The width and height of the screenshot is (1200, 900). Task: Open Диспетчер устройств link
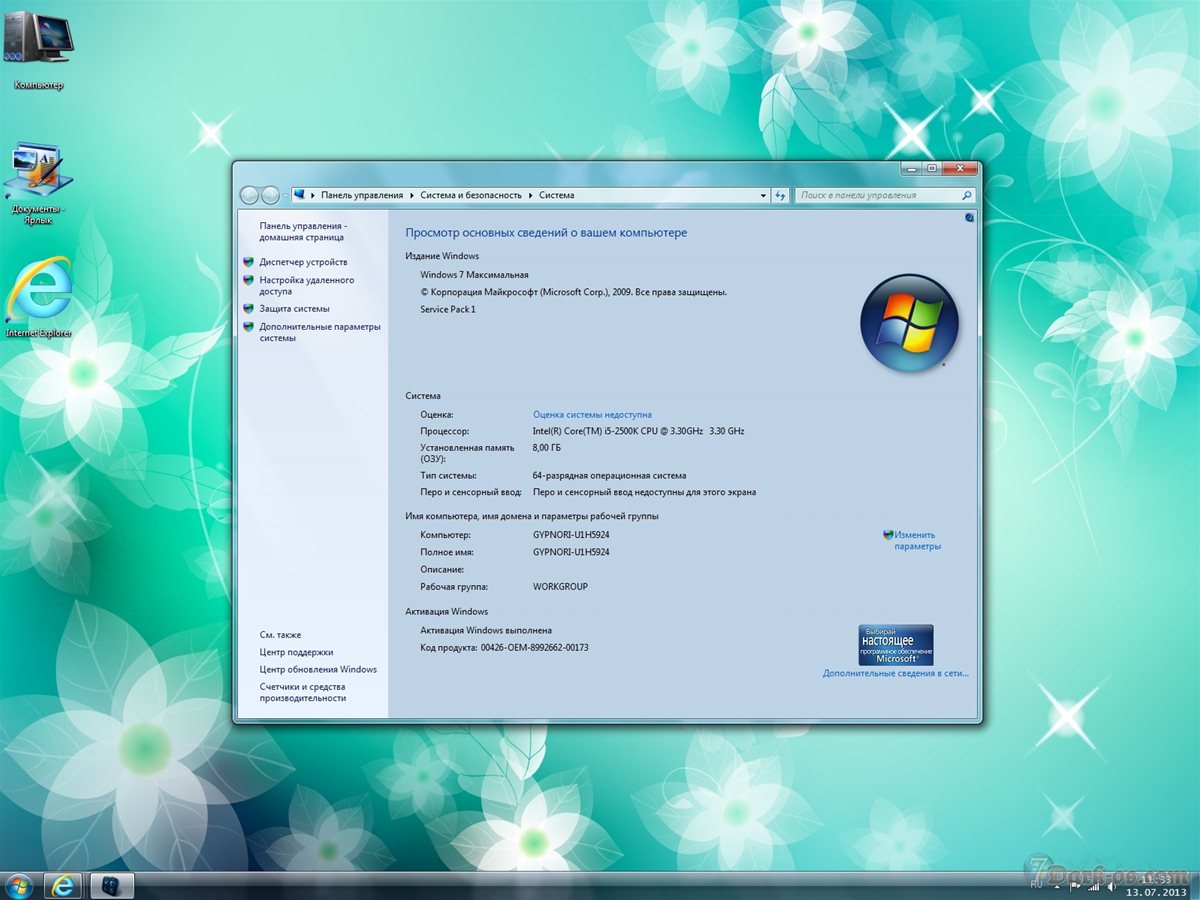[303, 262]
